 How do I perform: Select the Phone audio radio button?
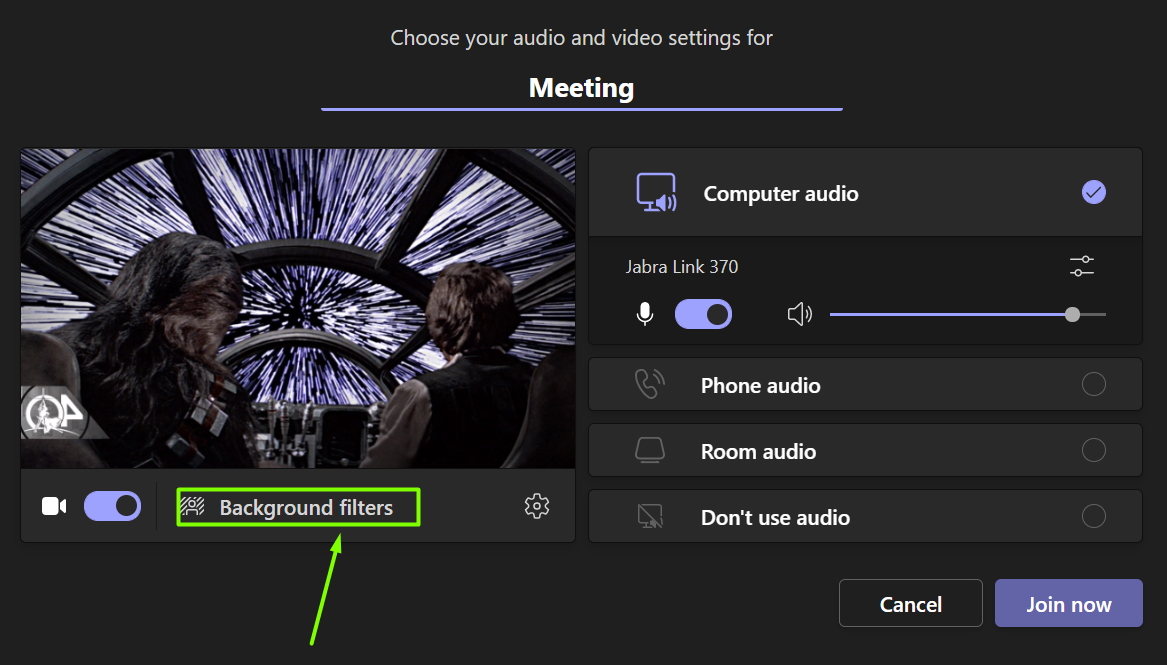(1093, 385)
